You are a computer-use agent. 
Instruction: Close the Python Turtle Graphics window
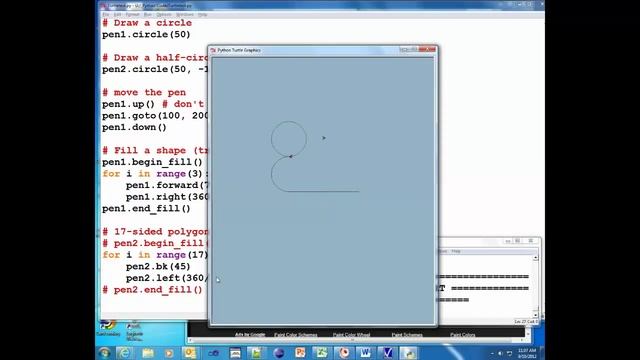coord(428,50)
